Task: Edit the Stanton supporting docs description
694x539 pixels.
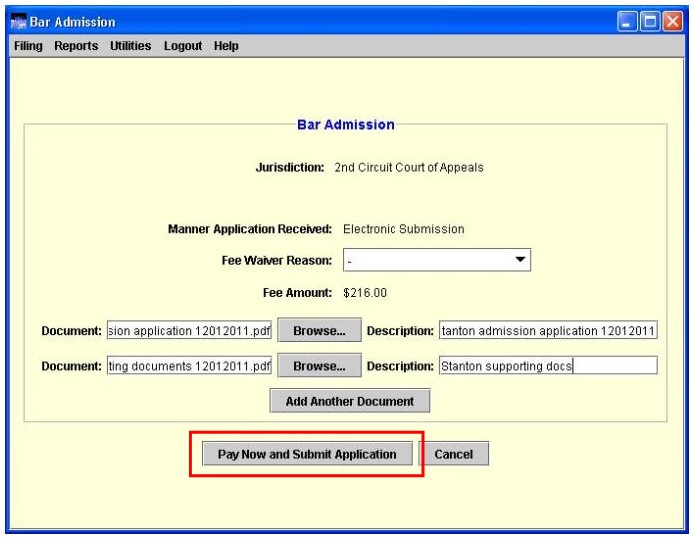Action: pyautogui.click(x=548, y=366)
